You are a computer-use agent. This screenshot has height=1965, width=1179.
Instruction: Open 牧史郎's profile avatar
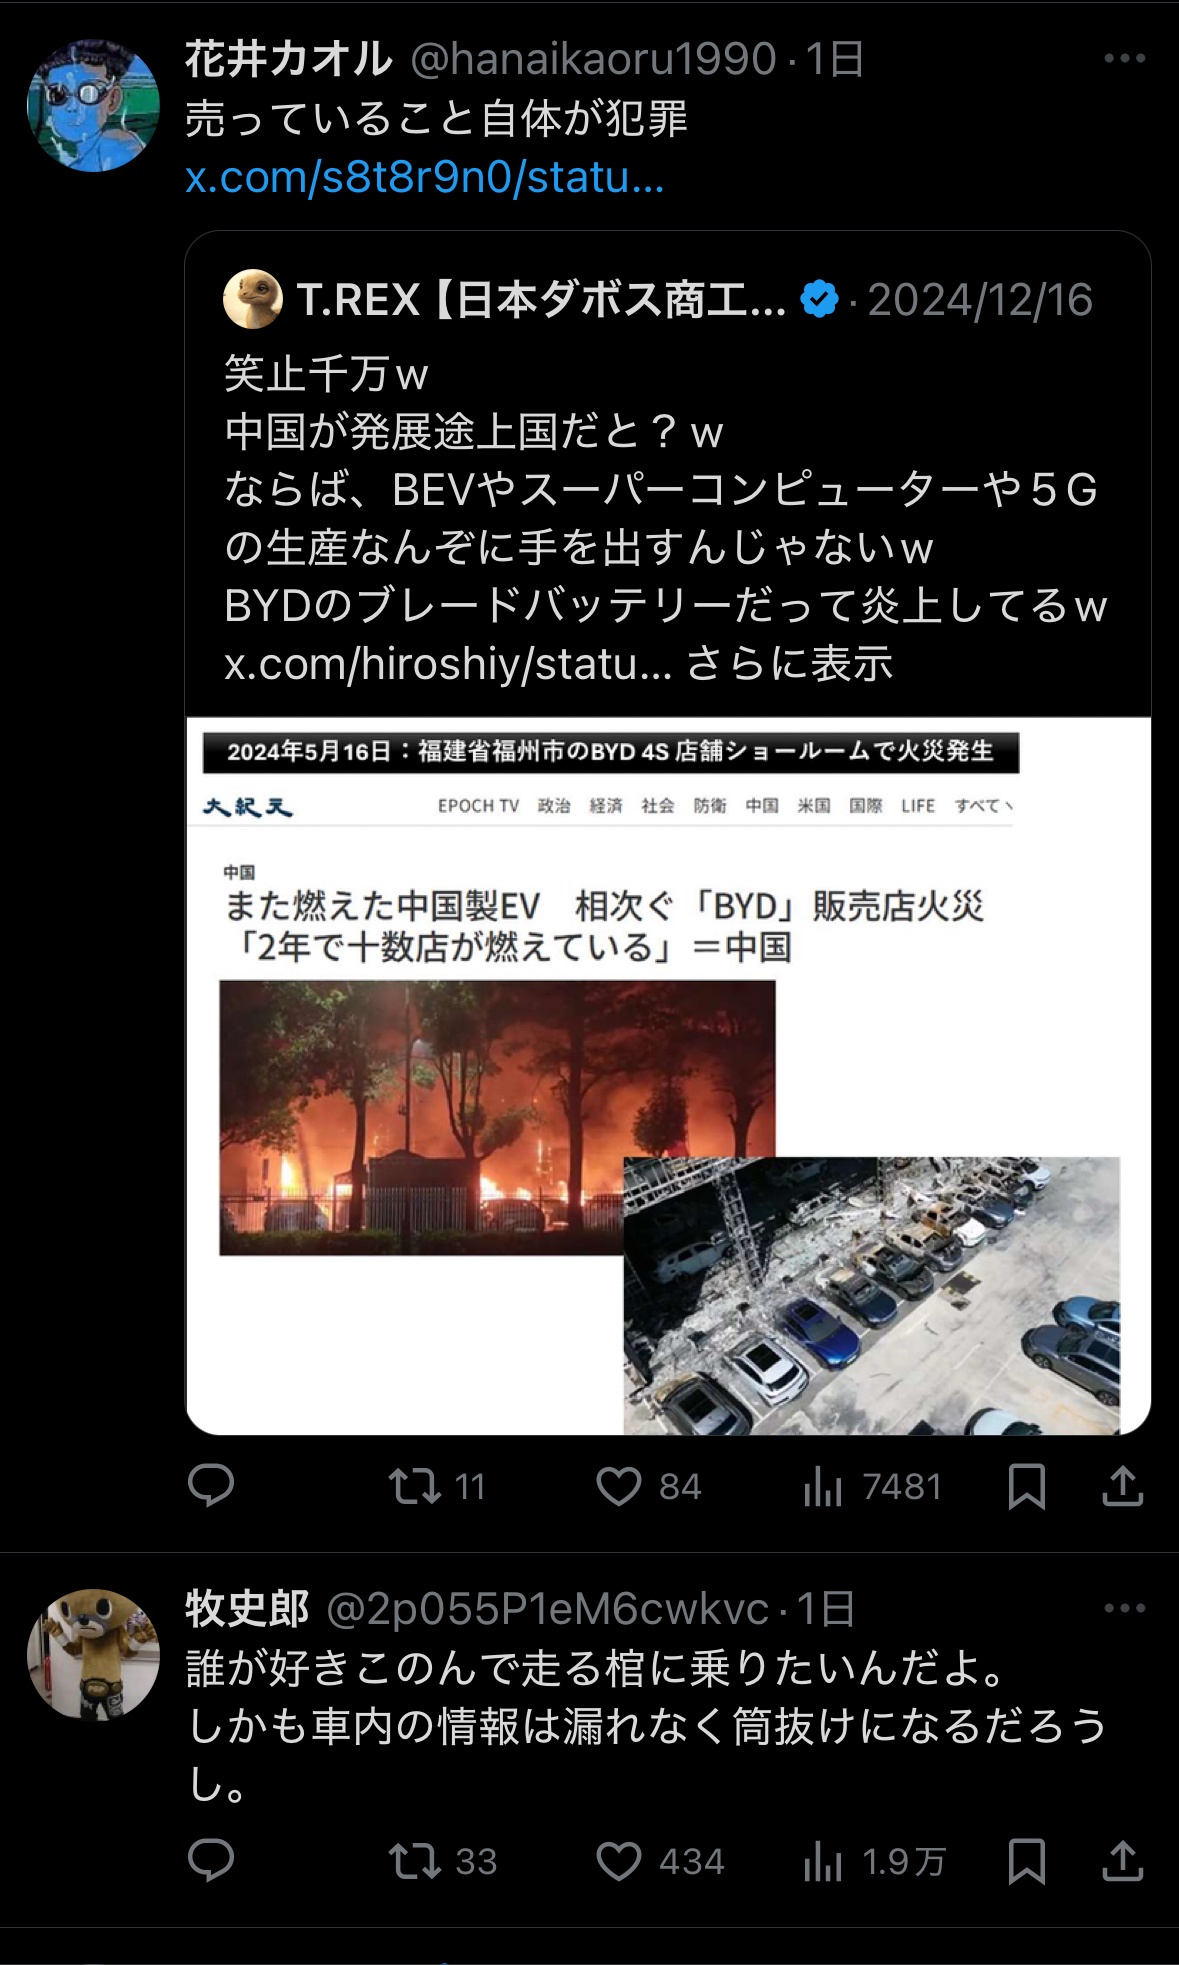tap(93, 1655)
